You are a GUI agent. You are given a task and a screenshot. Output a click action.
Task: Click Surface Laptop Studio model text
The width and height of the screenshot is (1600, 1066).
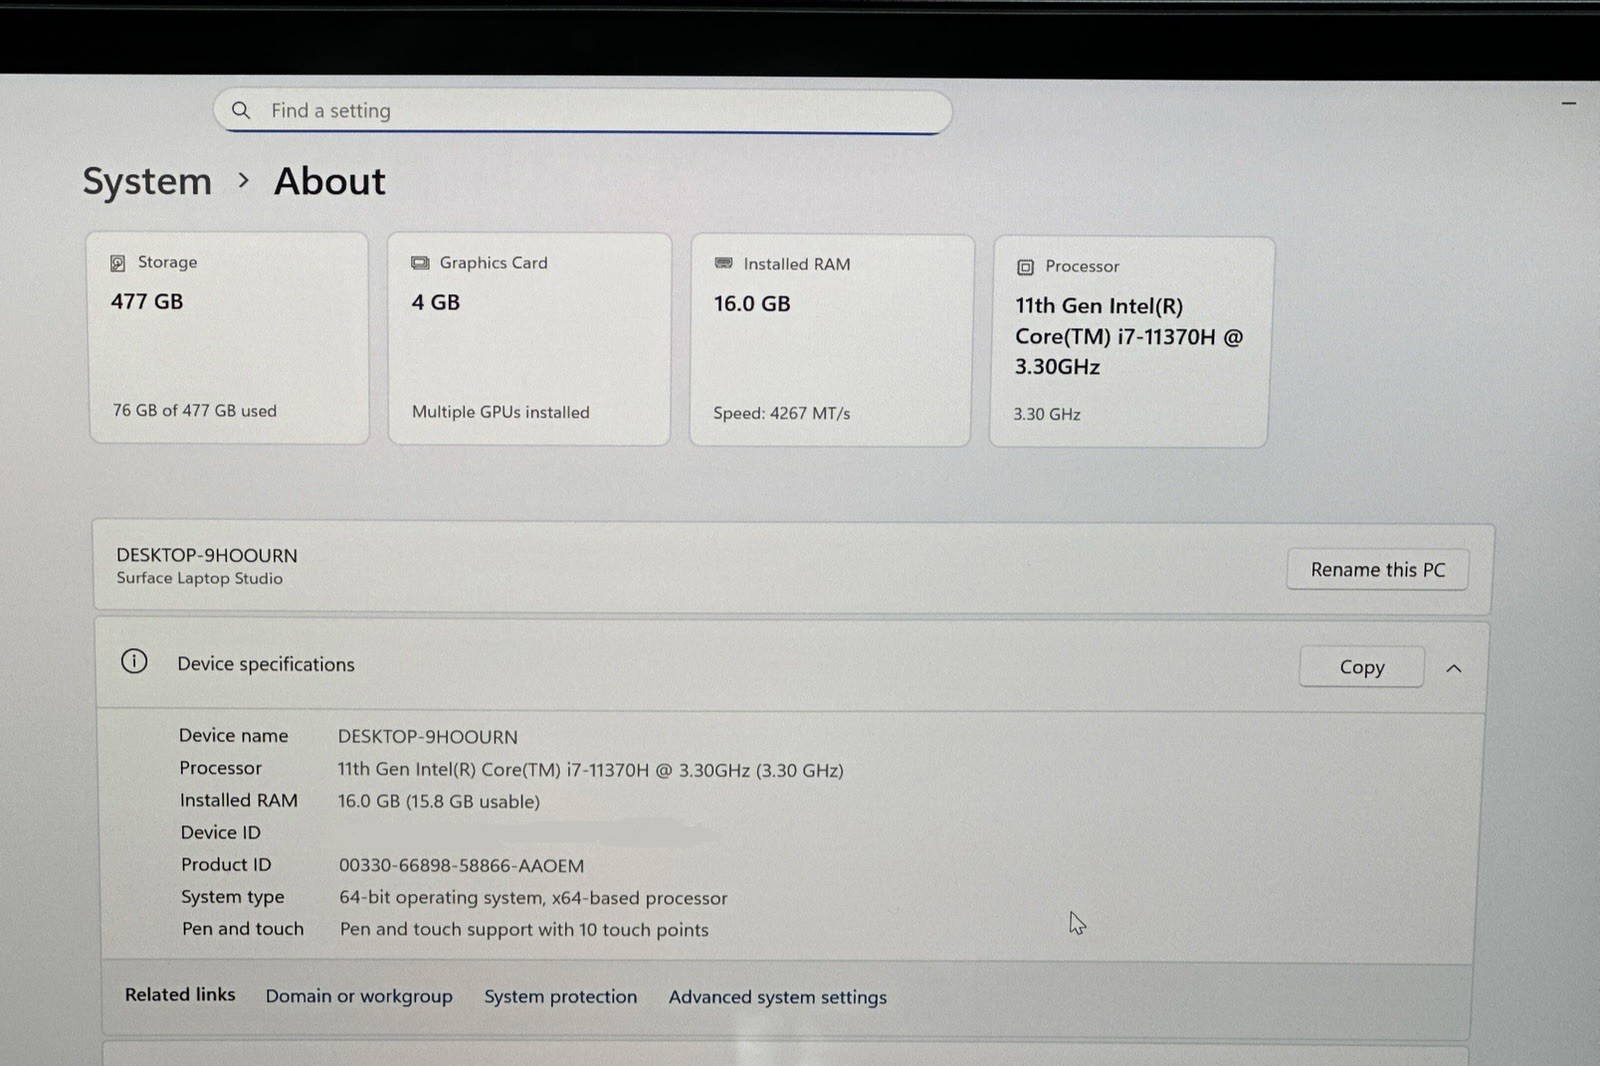coord(200,578)
